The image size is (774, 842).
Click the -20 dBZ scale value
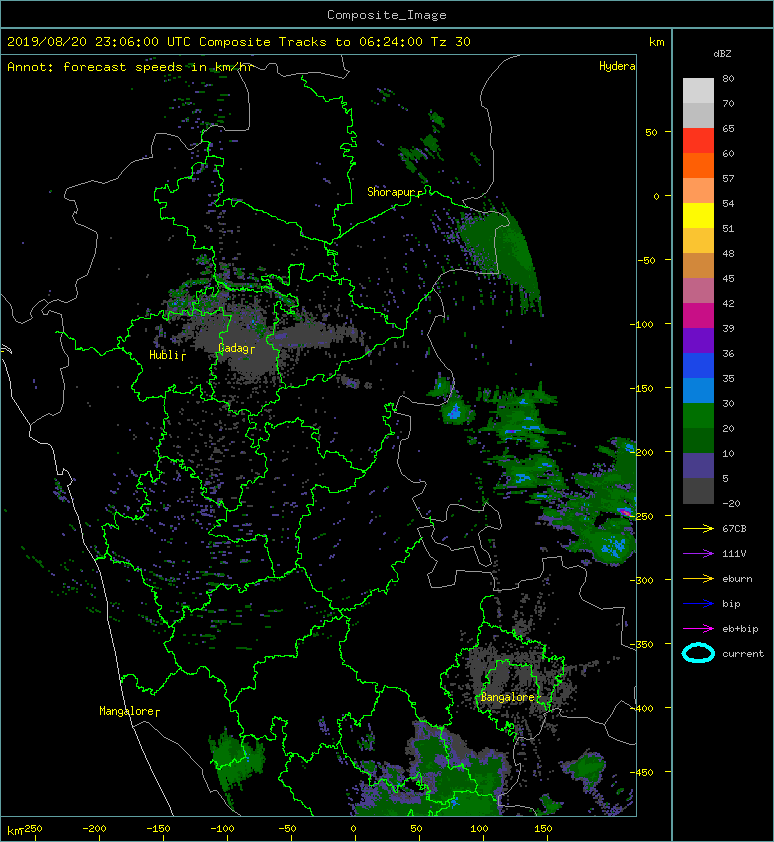732,504
